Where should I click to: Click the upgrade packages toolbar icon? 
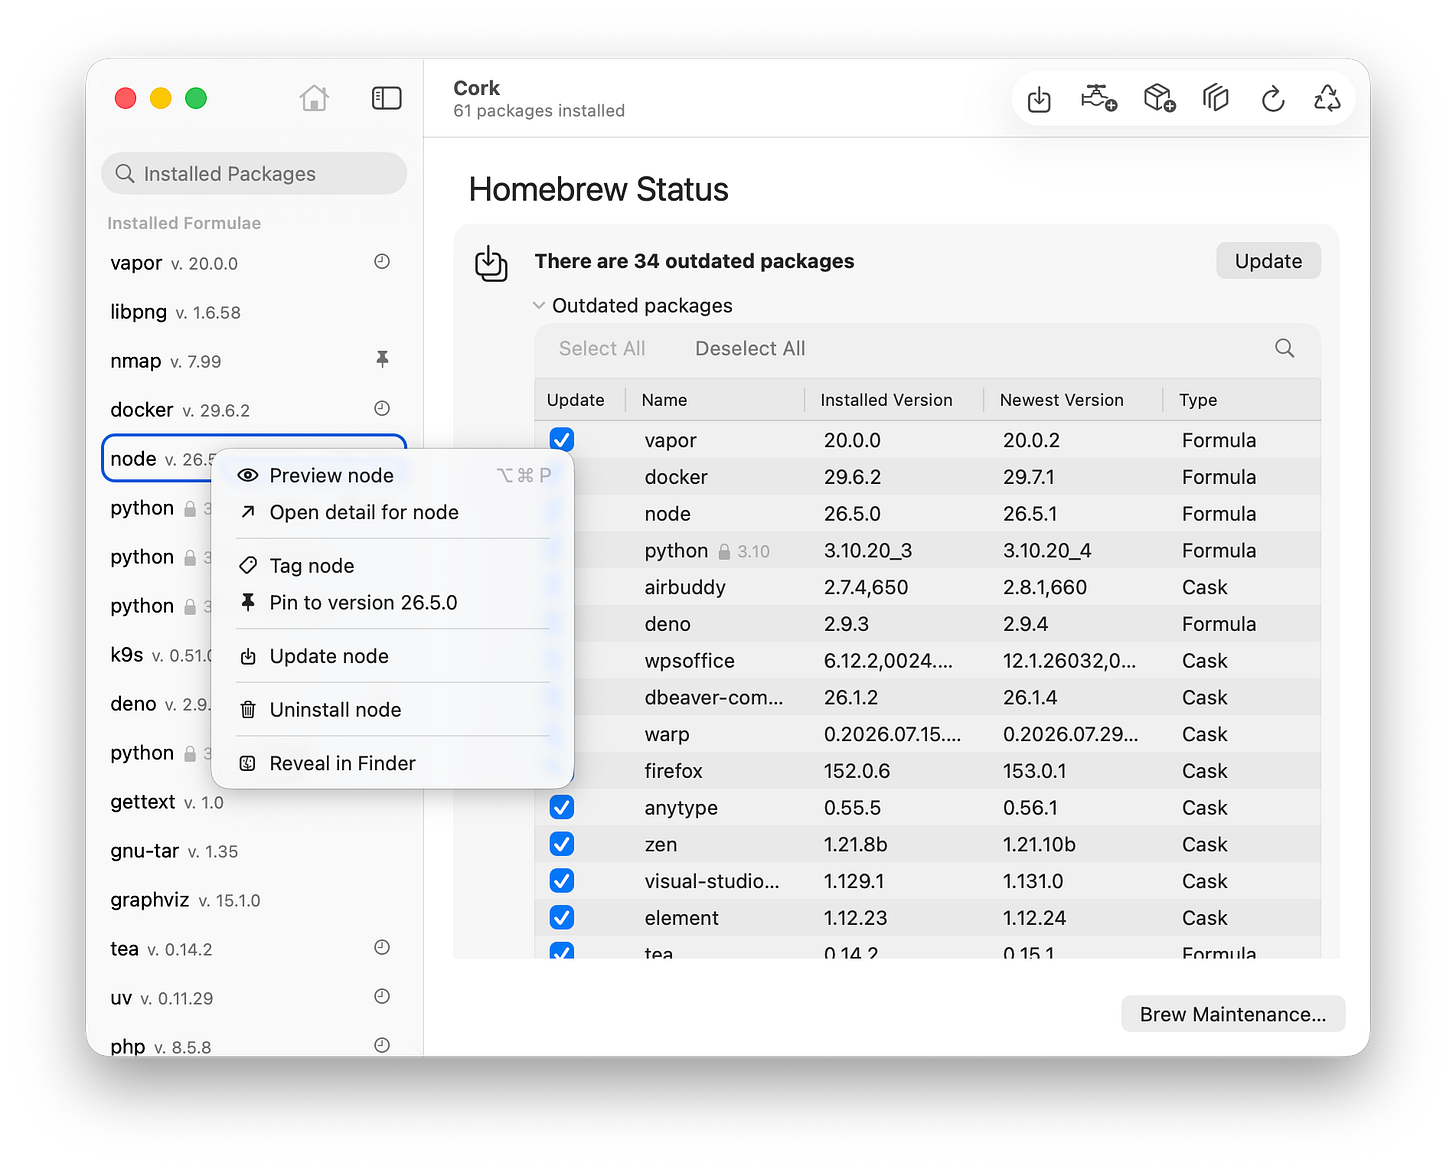click(1039, 99)
